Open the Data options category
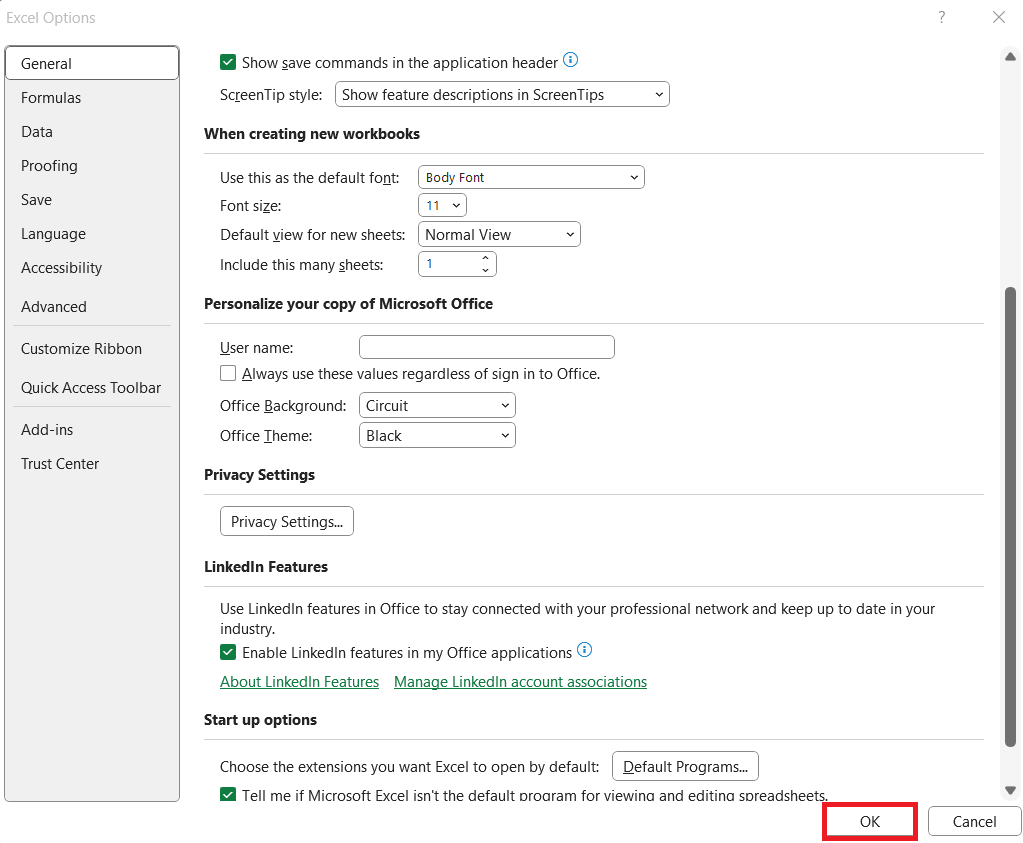1023x843 pixels. (92, 132)
